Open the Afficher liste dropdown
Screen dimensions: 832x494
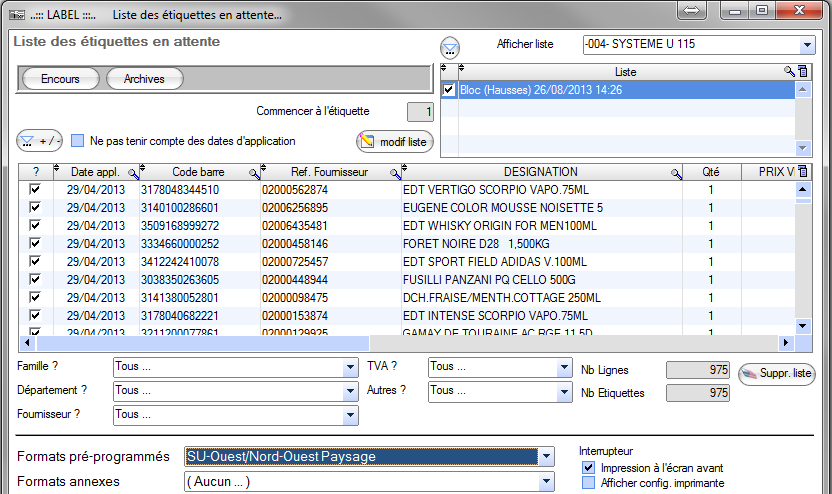806,45
